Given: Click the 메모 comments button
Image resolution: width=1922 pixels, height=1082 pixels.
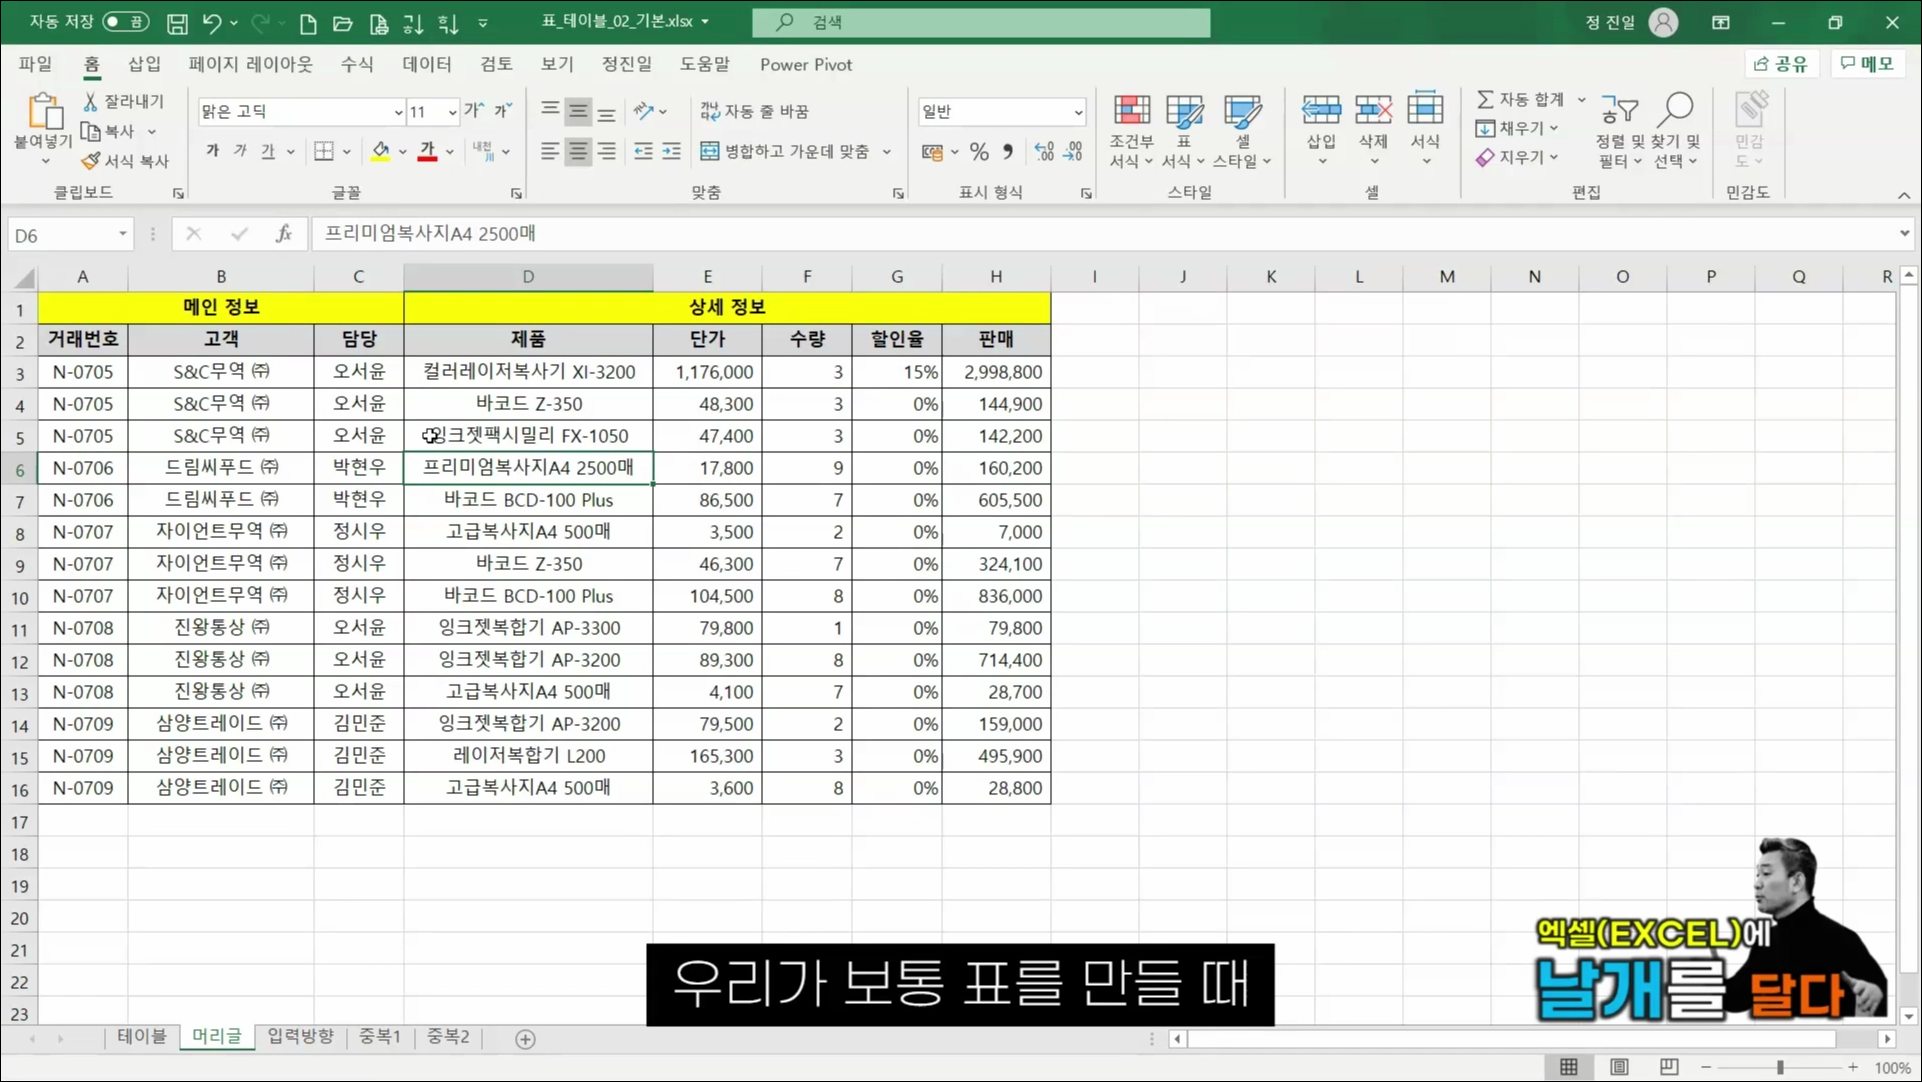Looking at the screenshot, I should point(1868,63).
